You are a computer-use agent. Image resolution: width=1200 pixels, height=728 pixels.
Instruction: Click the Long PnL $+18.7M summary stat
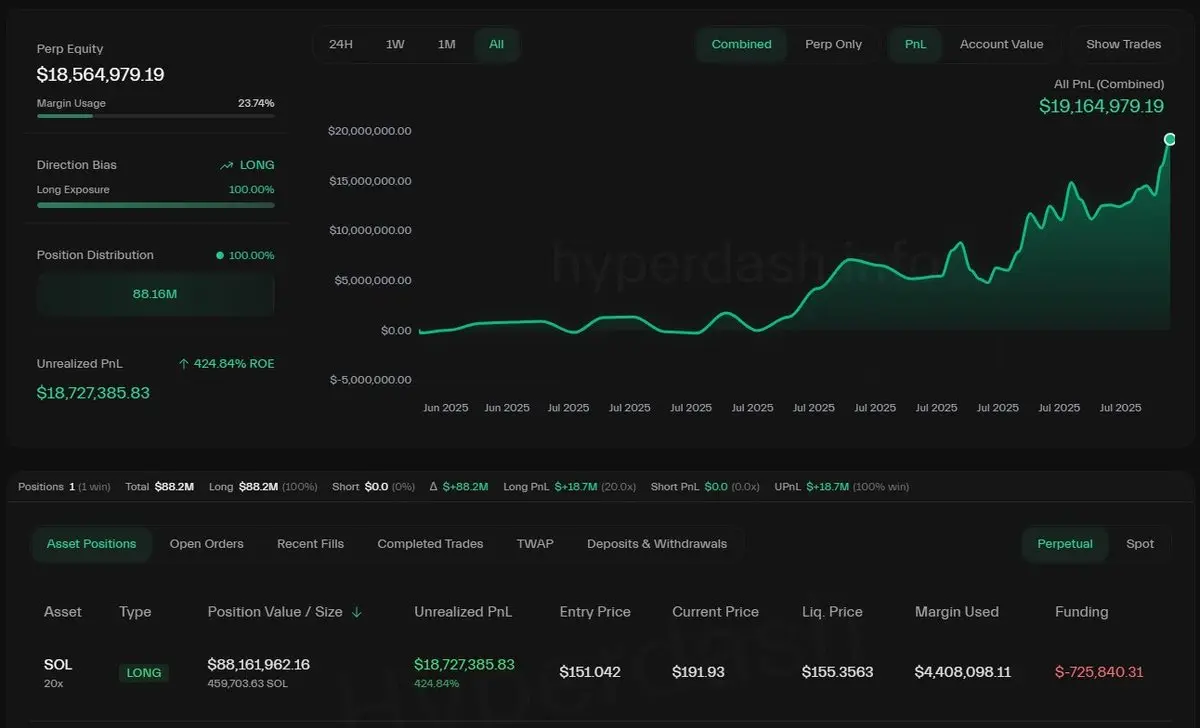[569, 487]
